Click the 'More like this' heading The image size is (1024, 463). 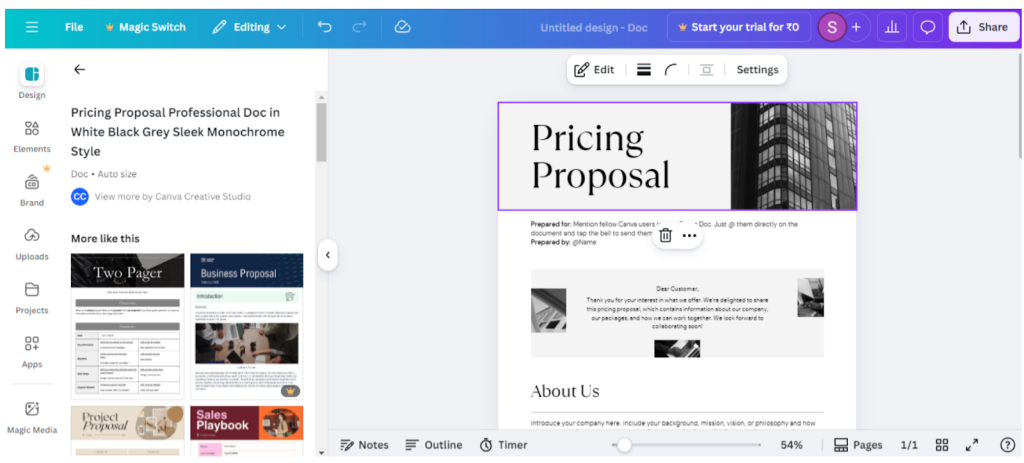click(x=105, y=238)
